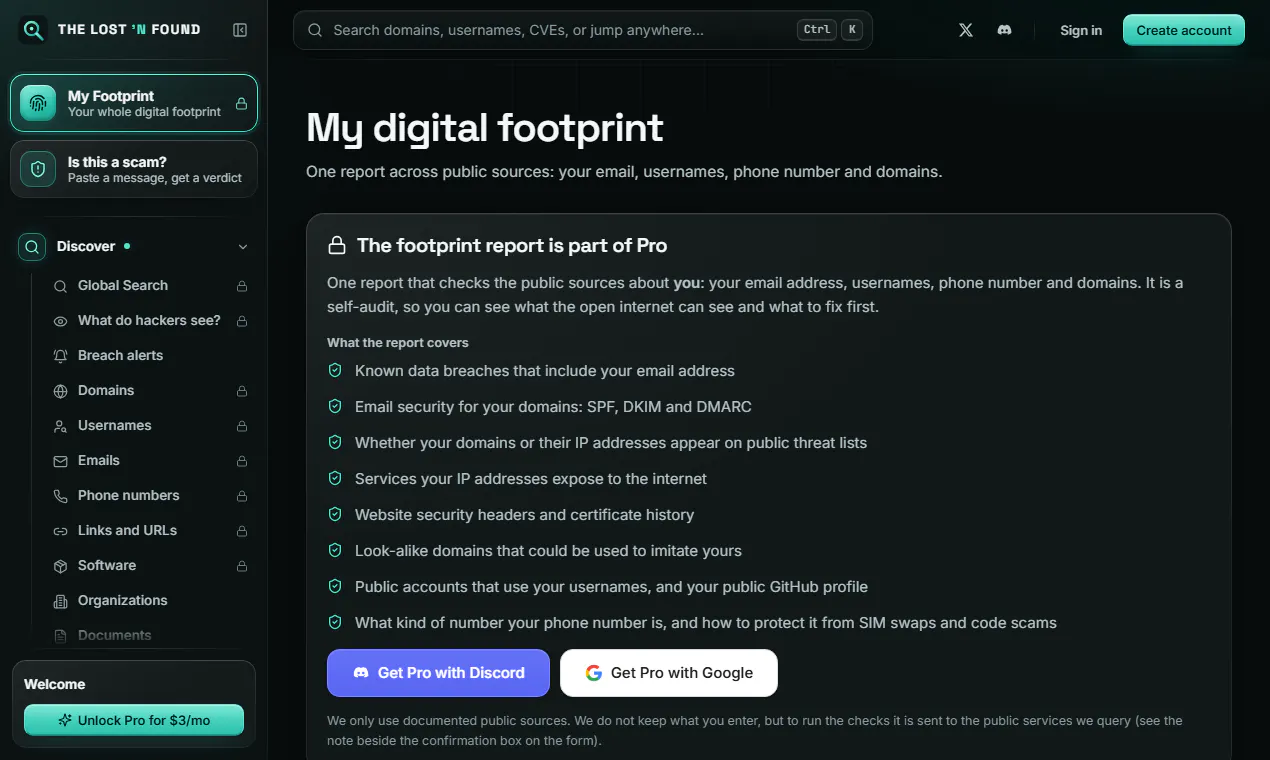Screen dimensions: 1270x760
Task: Click the Sign in link
Action: click(1081, 30)
